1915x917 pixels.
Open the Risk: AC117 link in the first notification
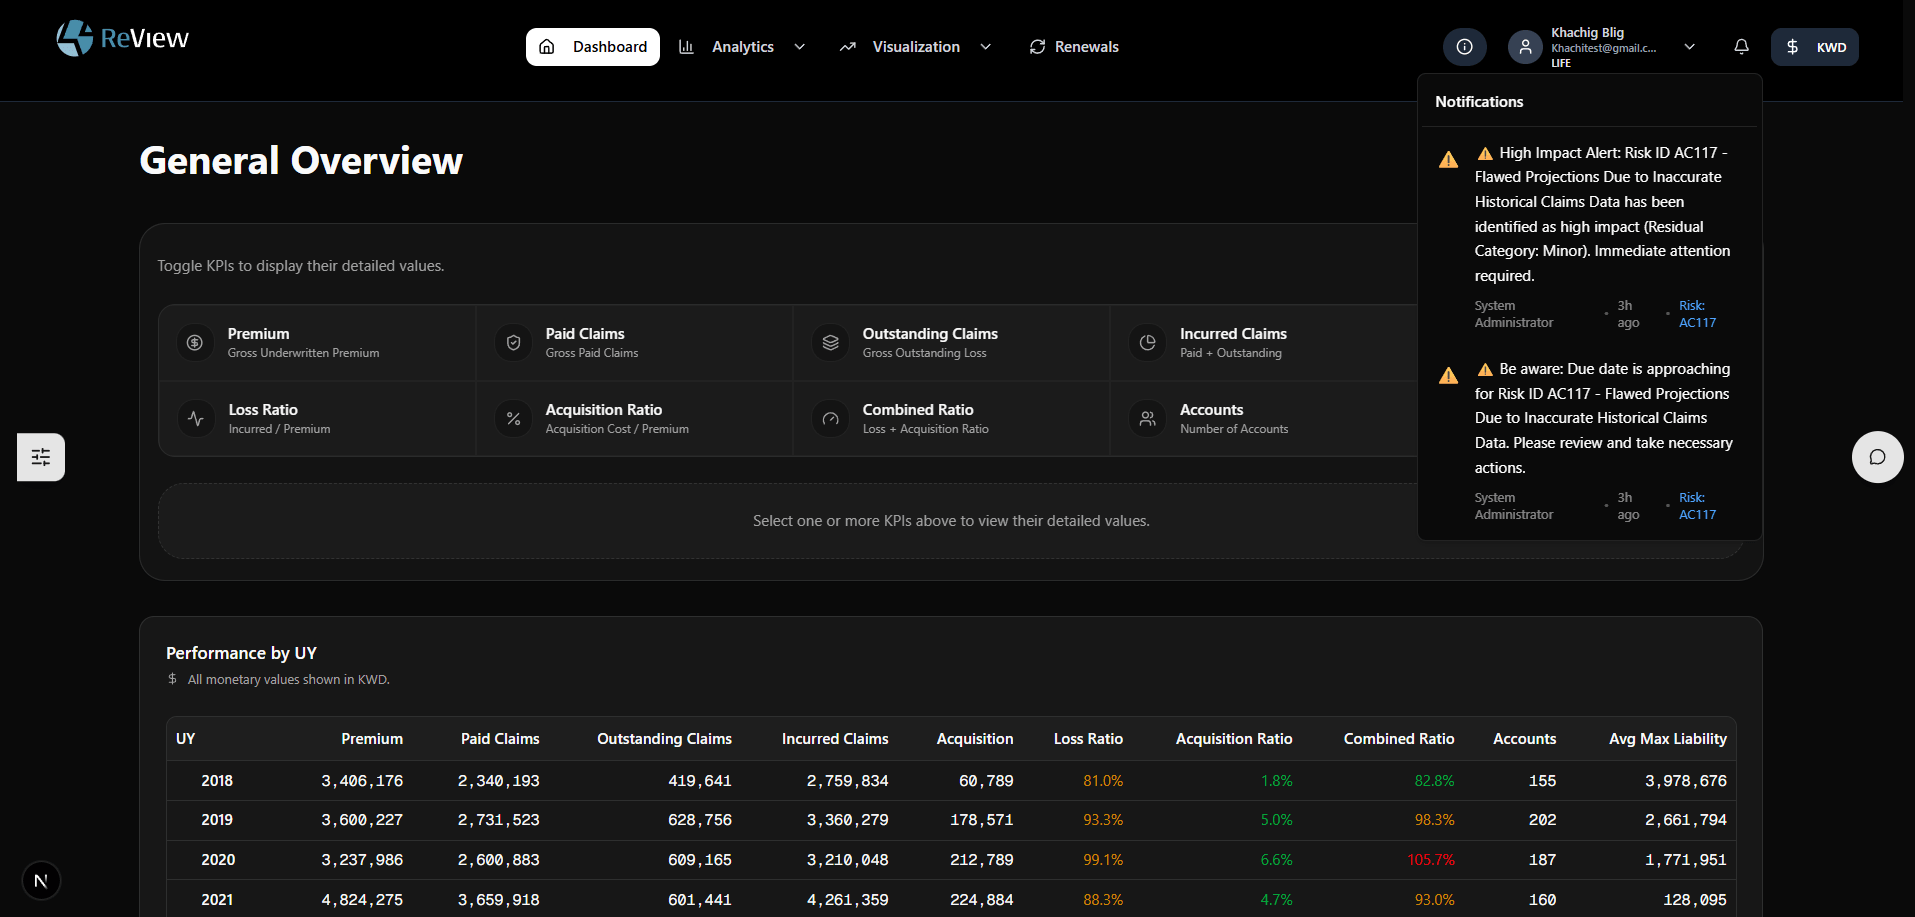point(1695,314)
